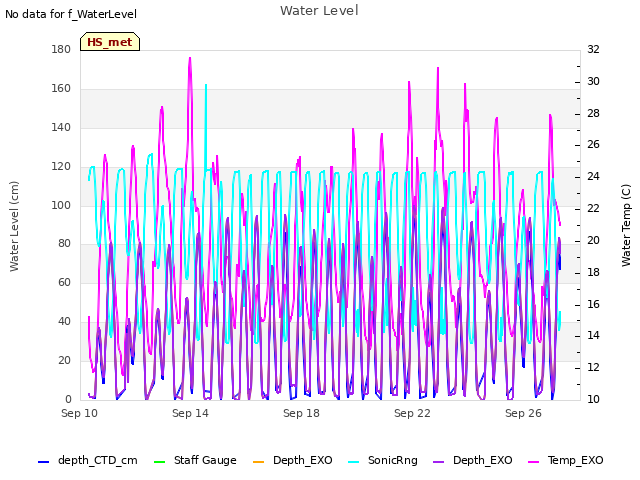Viewport: 640px width, 480px height.
Task: Click the 30 right axis value
Action: coord(593,81)
